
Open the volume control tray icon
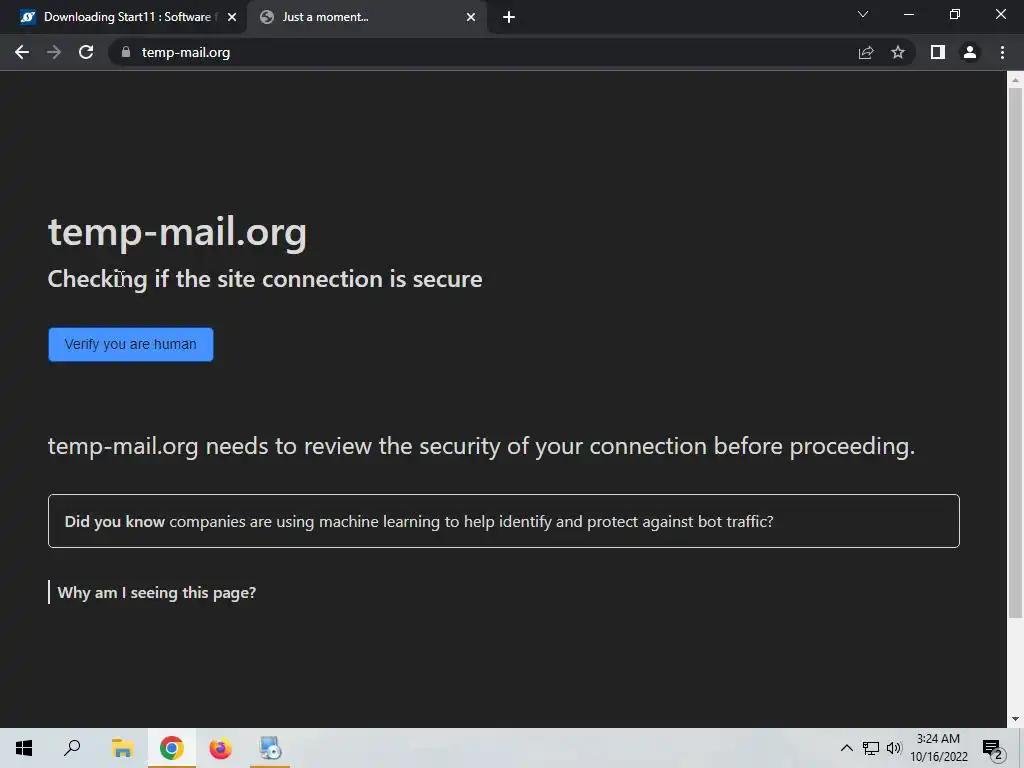pos(894,748)
